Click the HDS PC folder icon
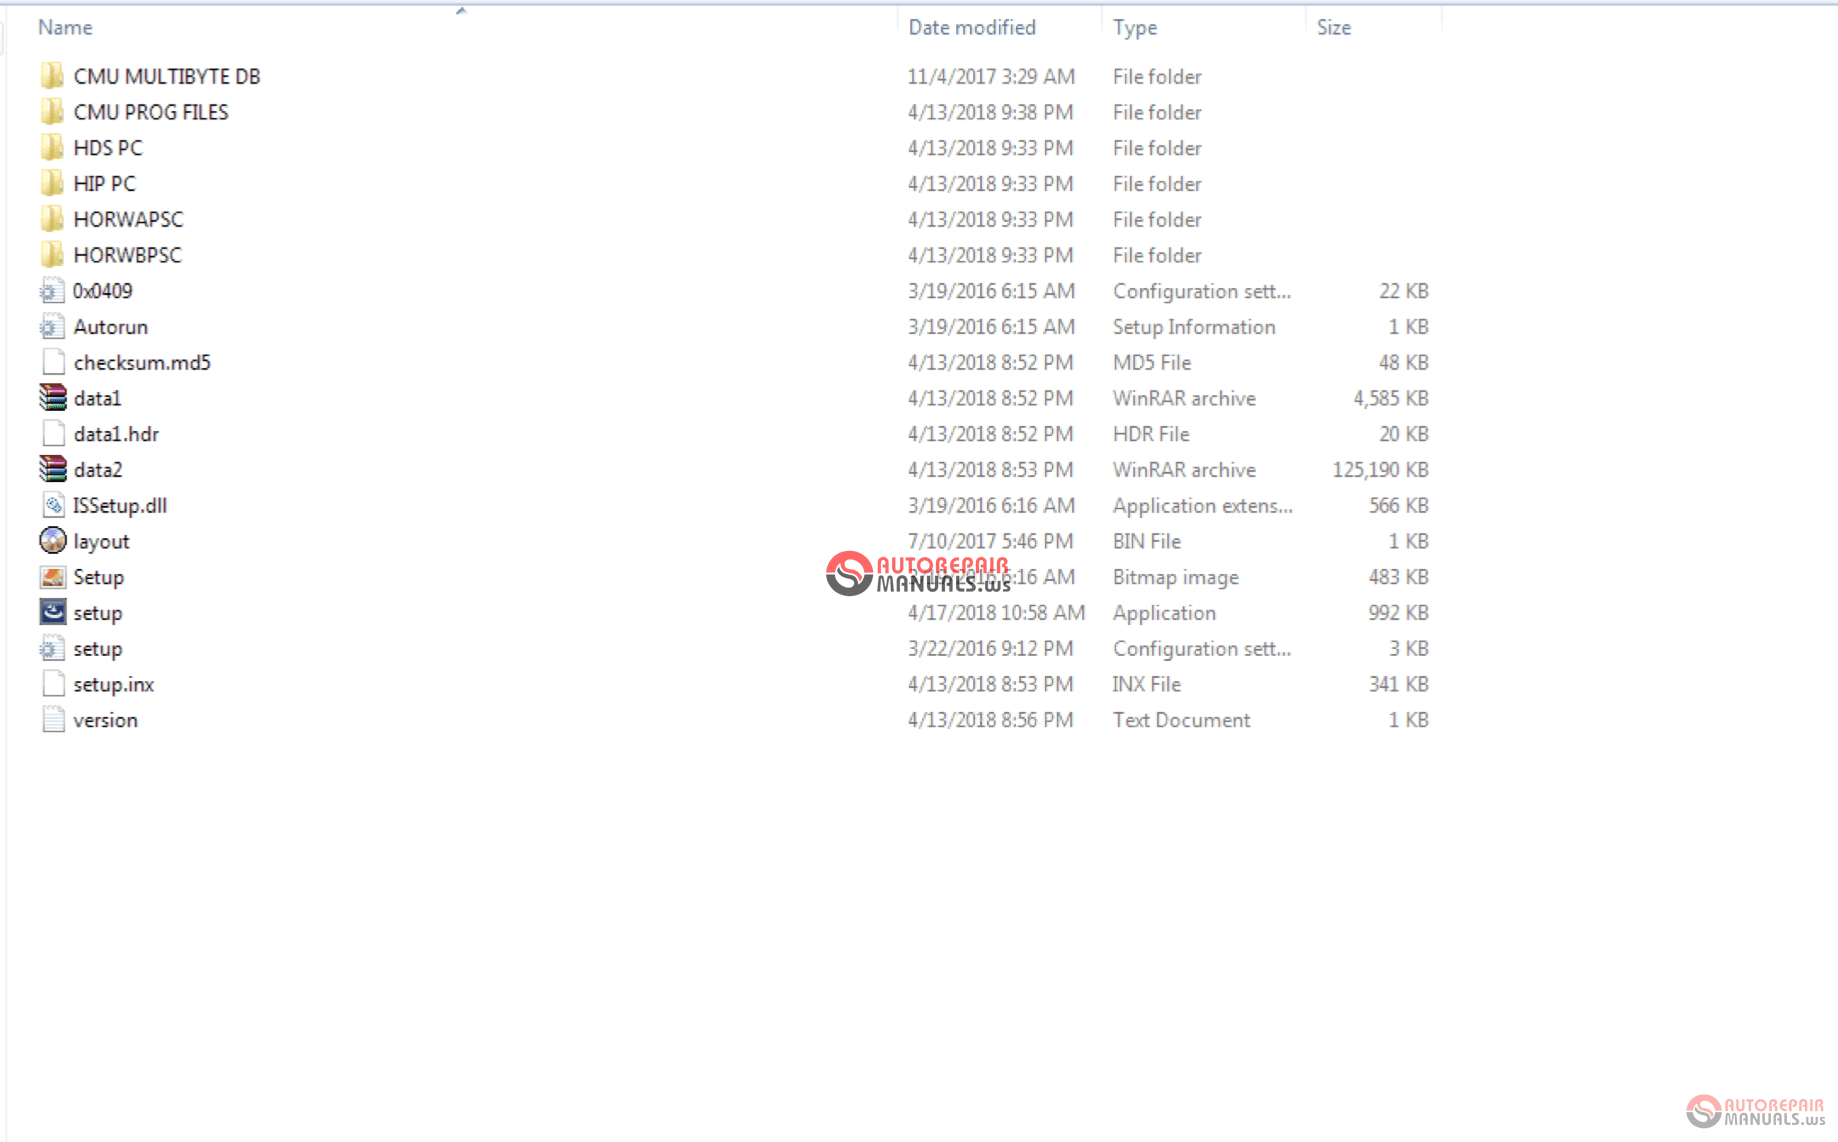This screenshot has width=1838, height=1142. point(52,148)
